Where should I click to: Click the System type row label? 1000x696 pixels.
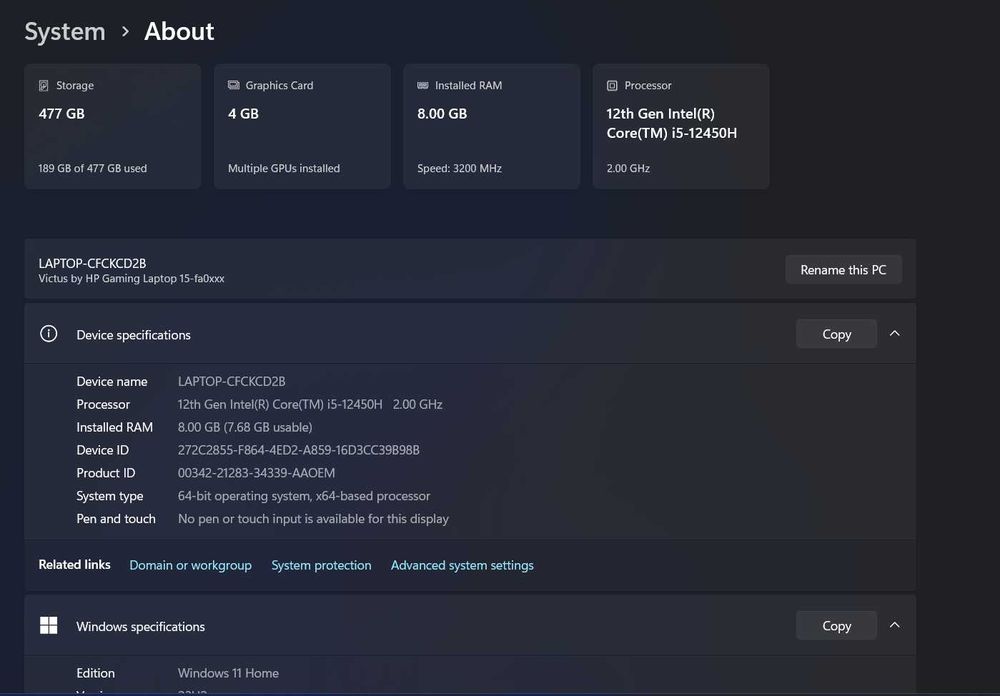coord(110,496)
